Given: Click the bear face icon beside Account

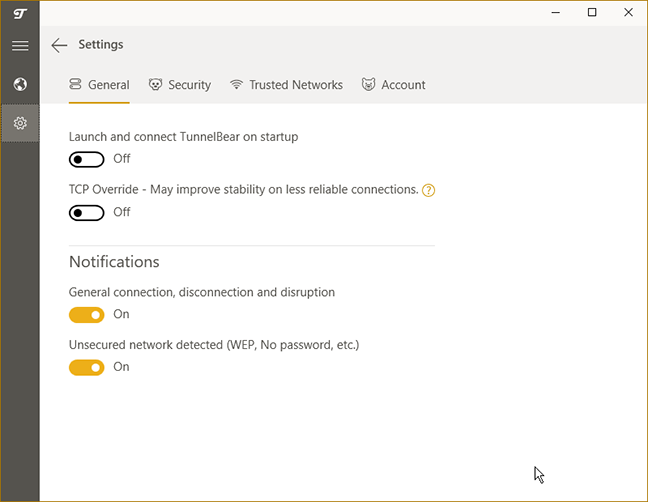Looking at the screenshot, I should coord(369,85).
